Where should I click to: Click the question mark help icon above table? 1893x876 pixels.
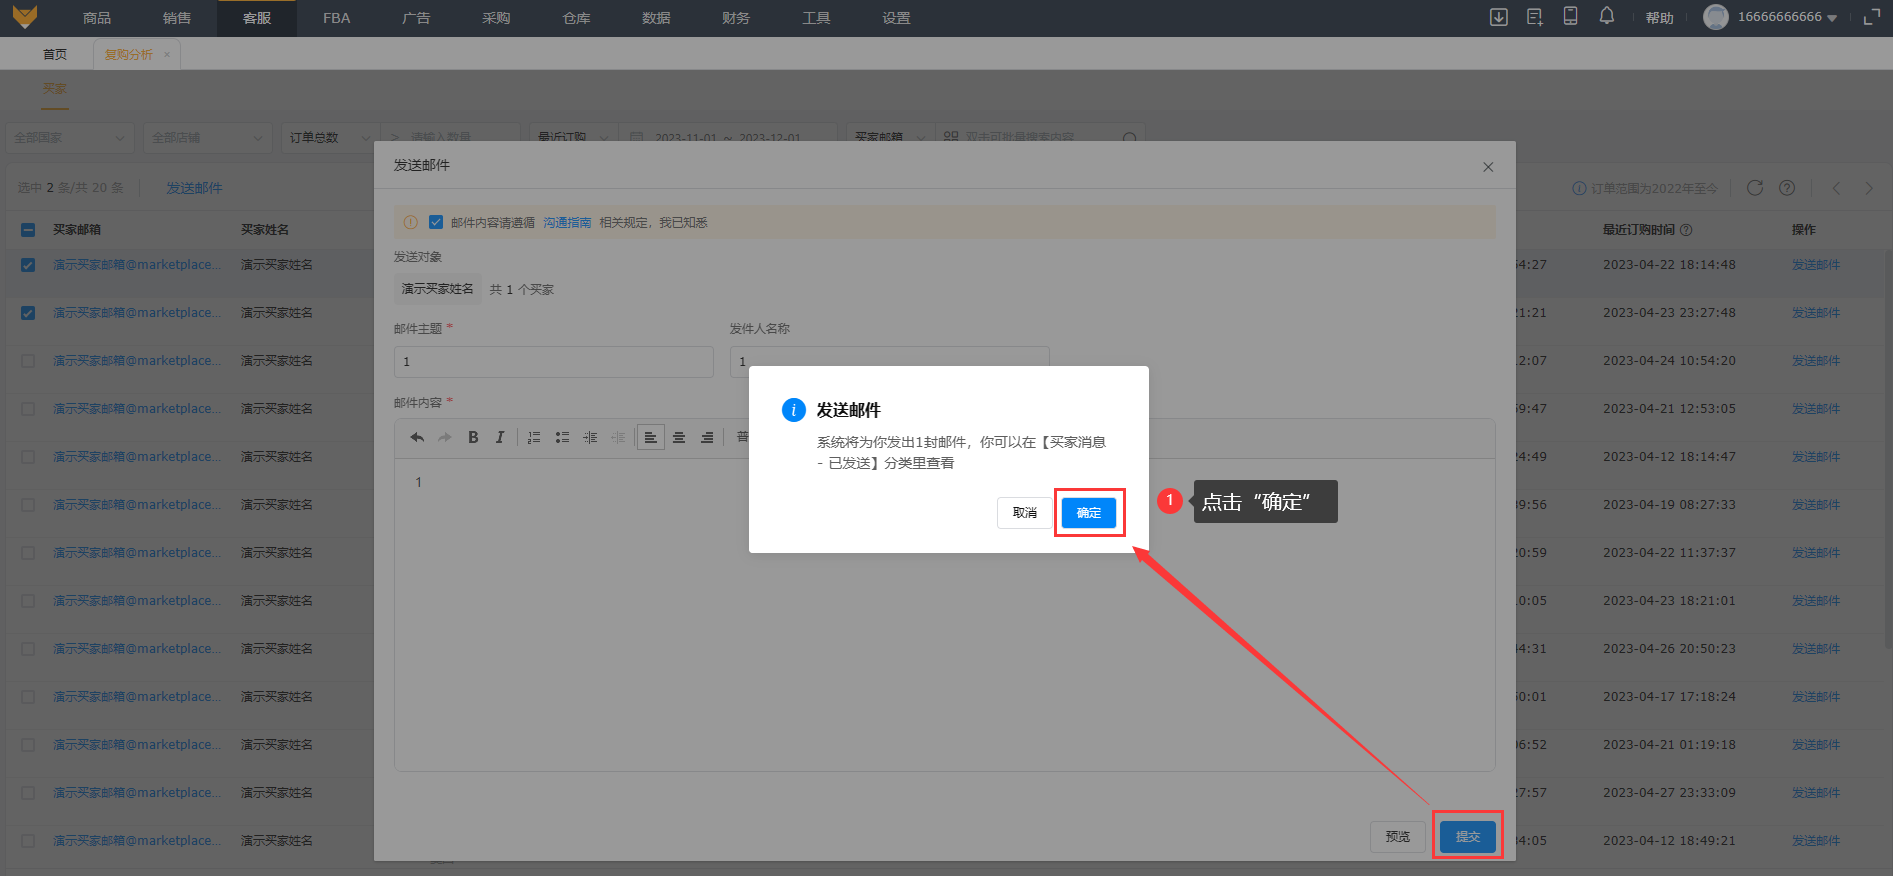[1787, 188]
